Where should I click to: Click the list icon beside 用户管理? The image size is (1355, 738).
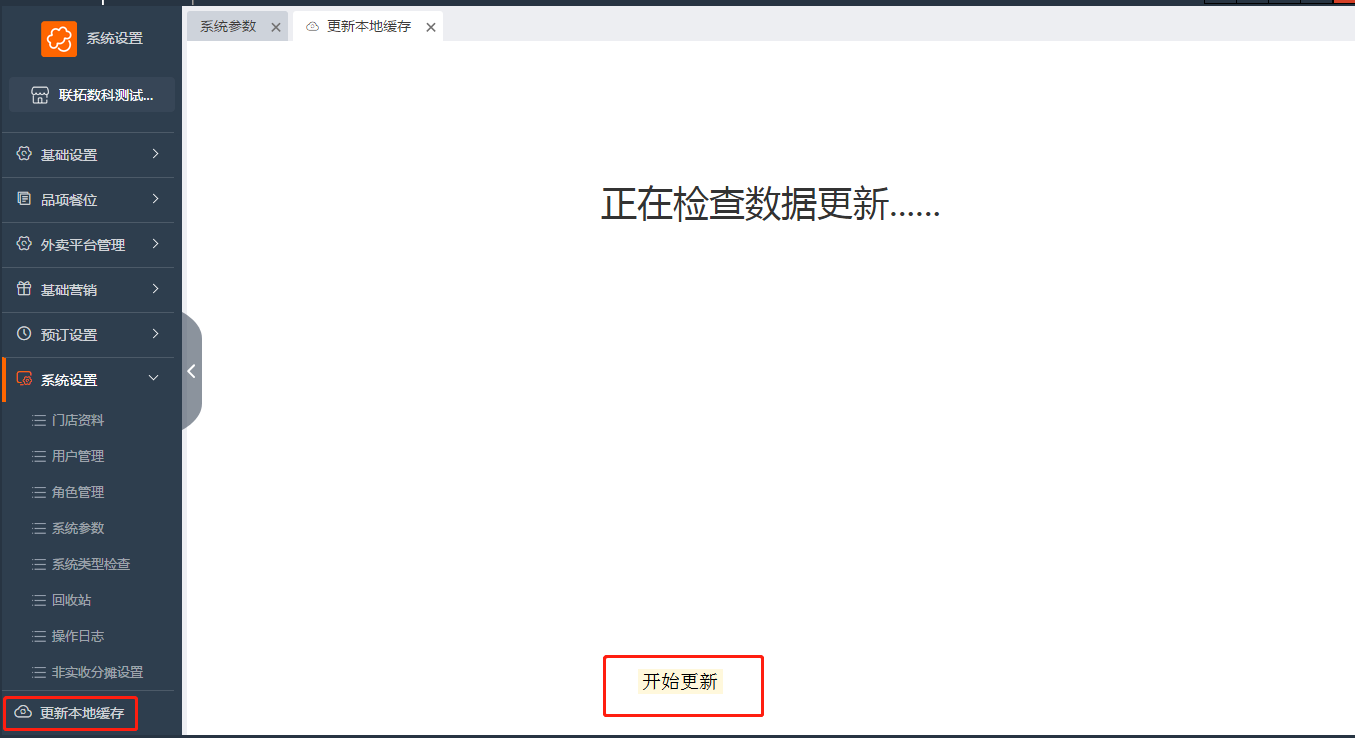39,457
